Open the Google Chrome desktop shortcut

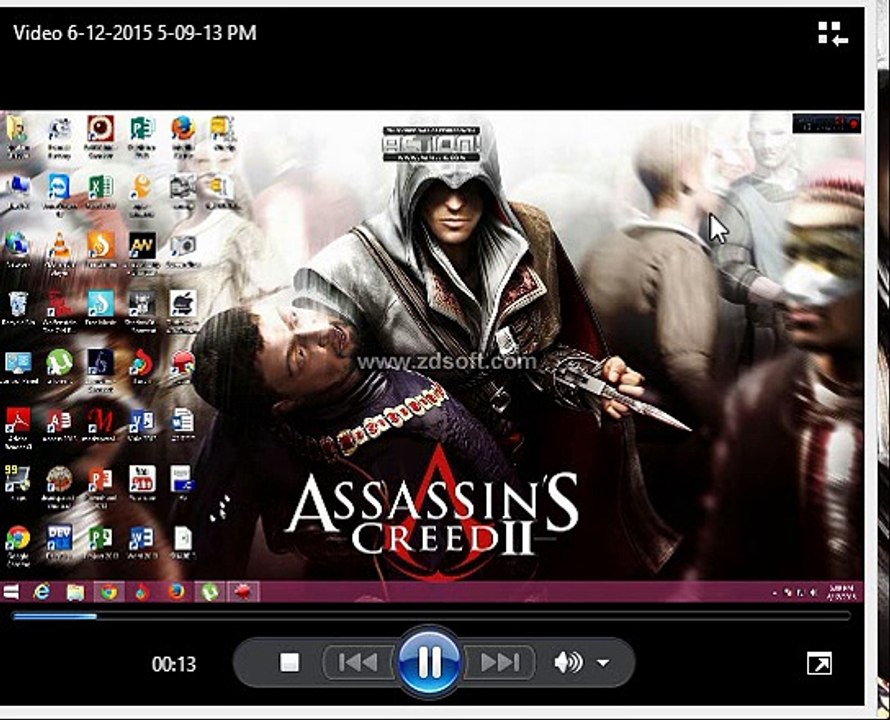(18, 545)
